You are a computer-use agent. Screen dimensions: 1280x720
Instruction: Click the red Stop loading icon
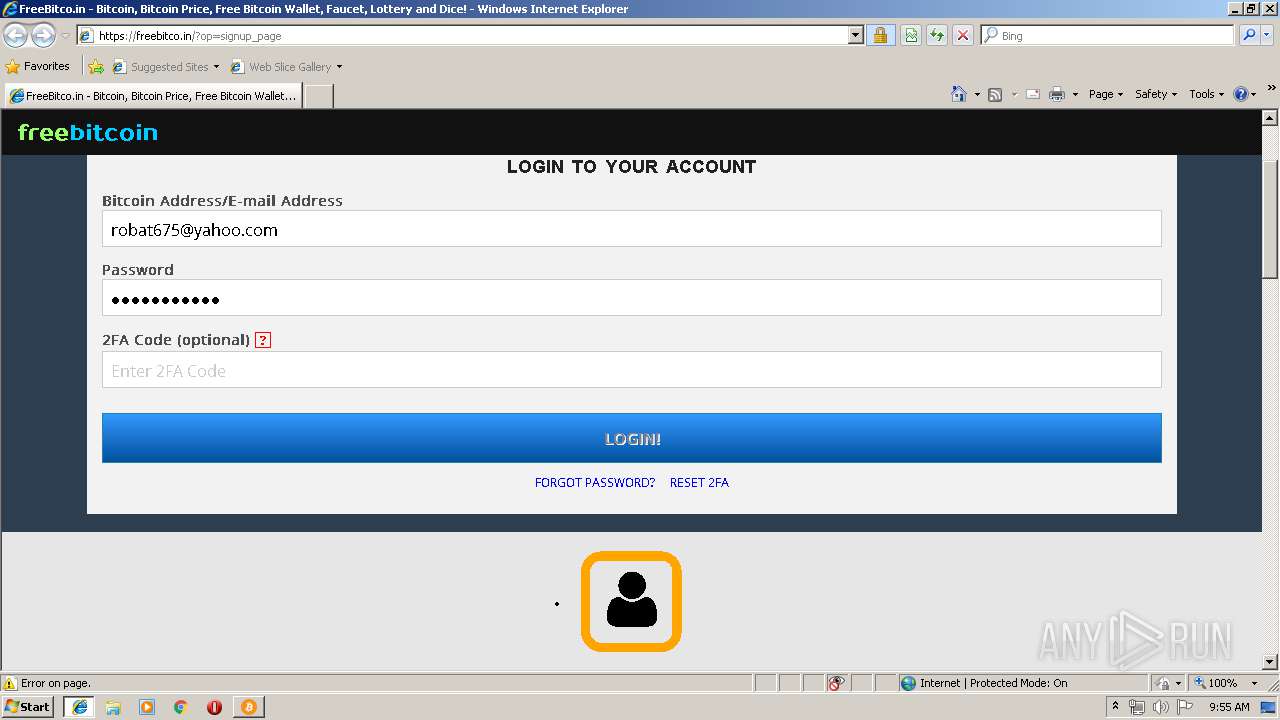tap(963, 36)
